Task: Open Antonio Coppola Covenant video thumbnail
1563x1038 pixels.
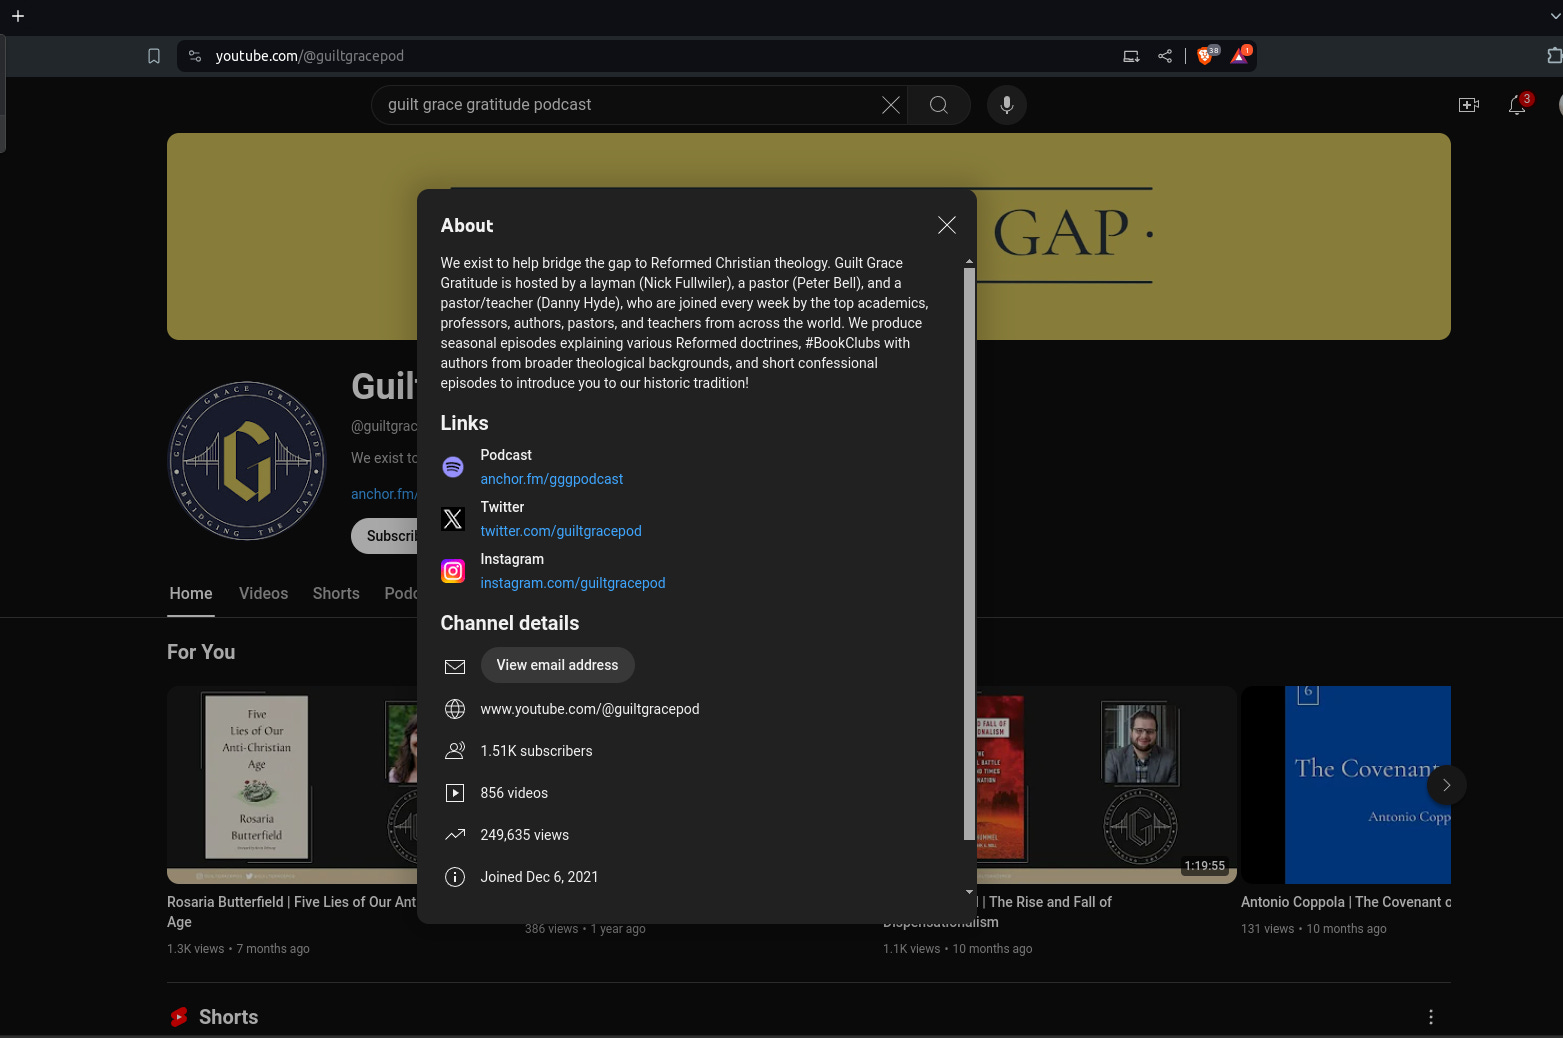Action: (x=1346, y=785)
